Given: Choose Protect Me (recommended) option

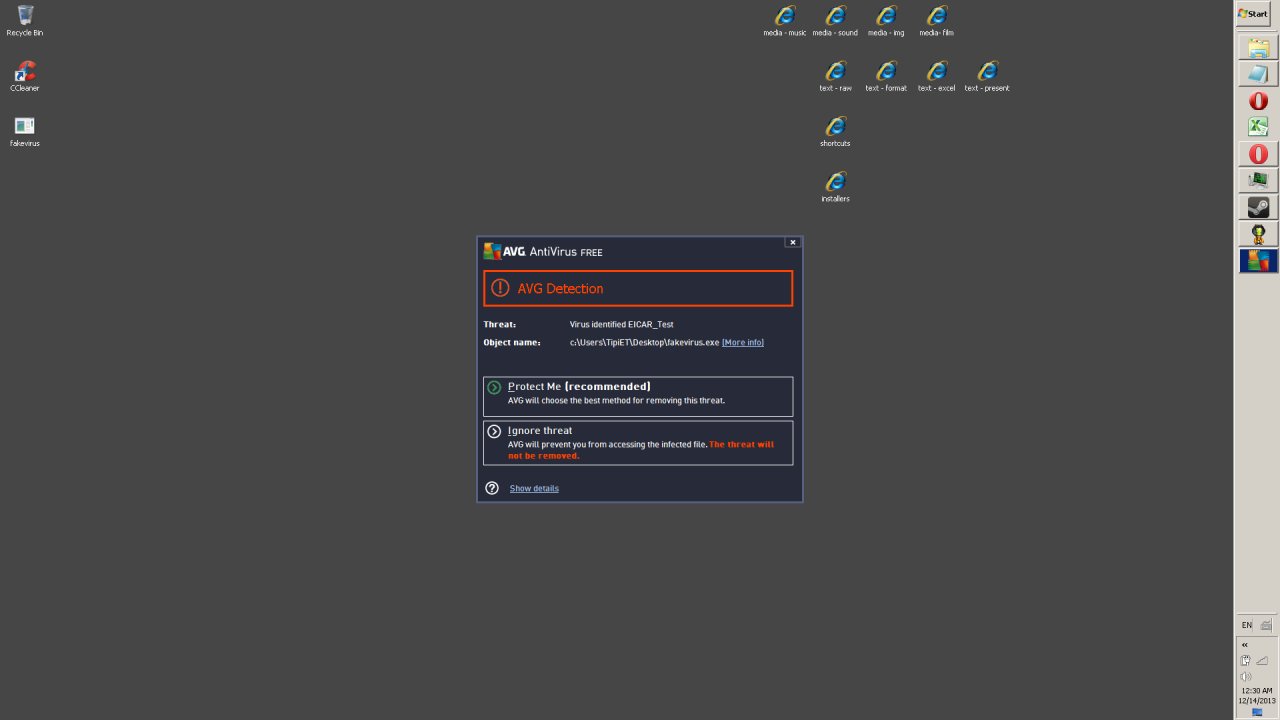Looking at the screenshot, I should tap(638, 396).
